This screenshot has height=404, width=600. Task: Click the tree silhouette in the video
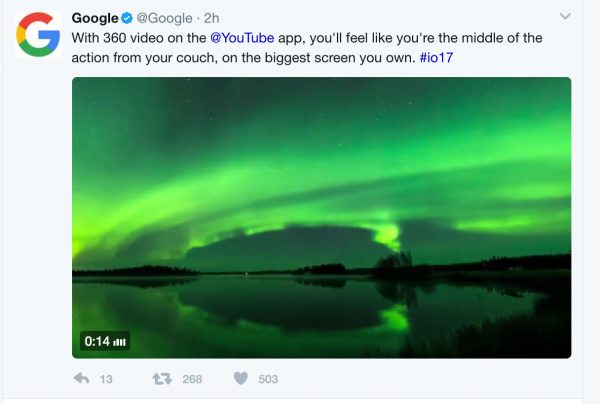394,261
